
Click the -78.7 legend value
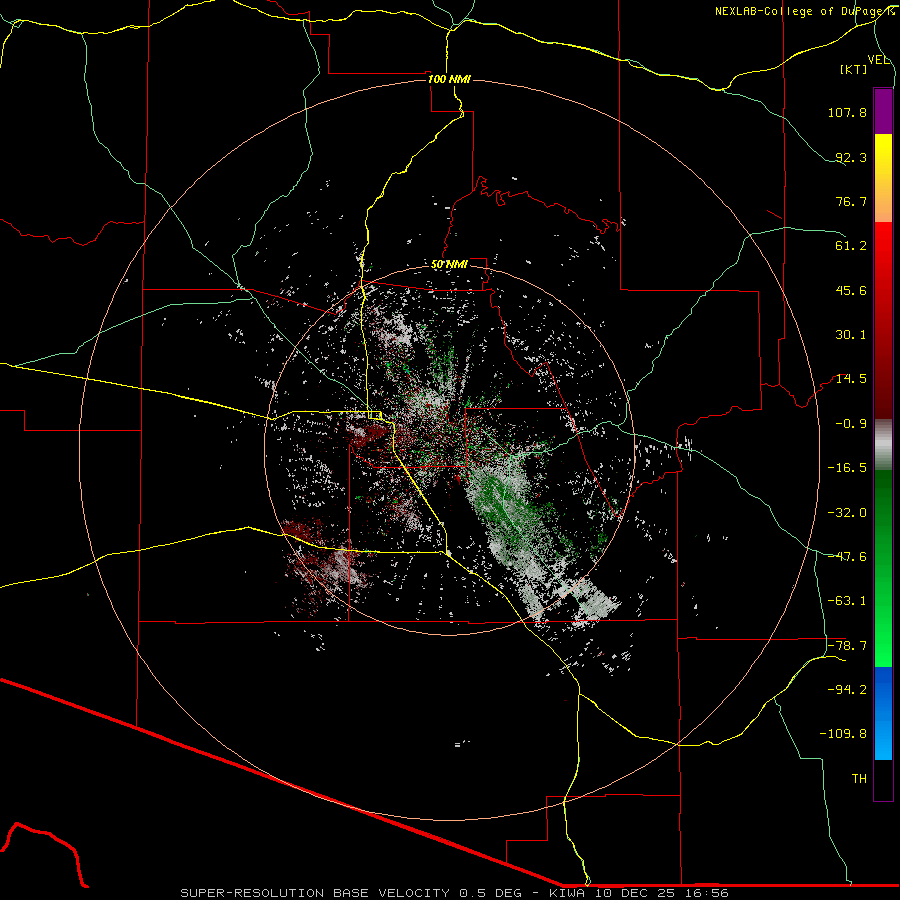click(847, 646)
